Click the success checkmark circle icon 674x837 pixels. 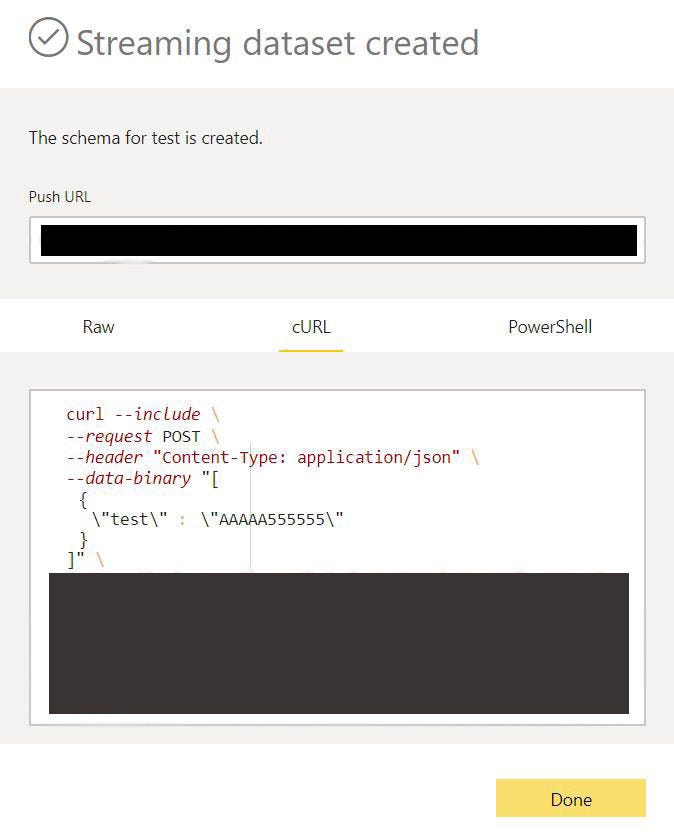tap(48, 38)
